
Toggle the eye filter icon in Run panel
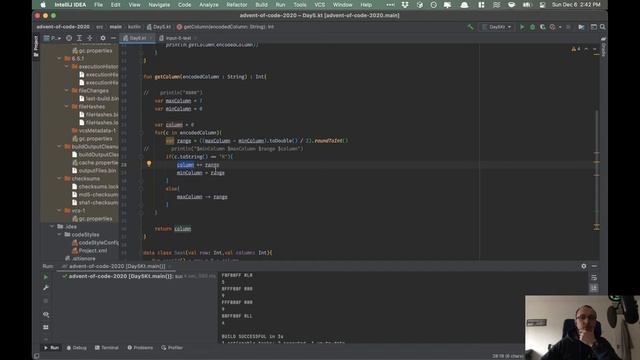46,315
